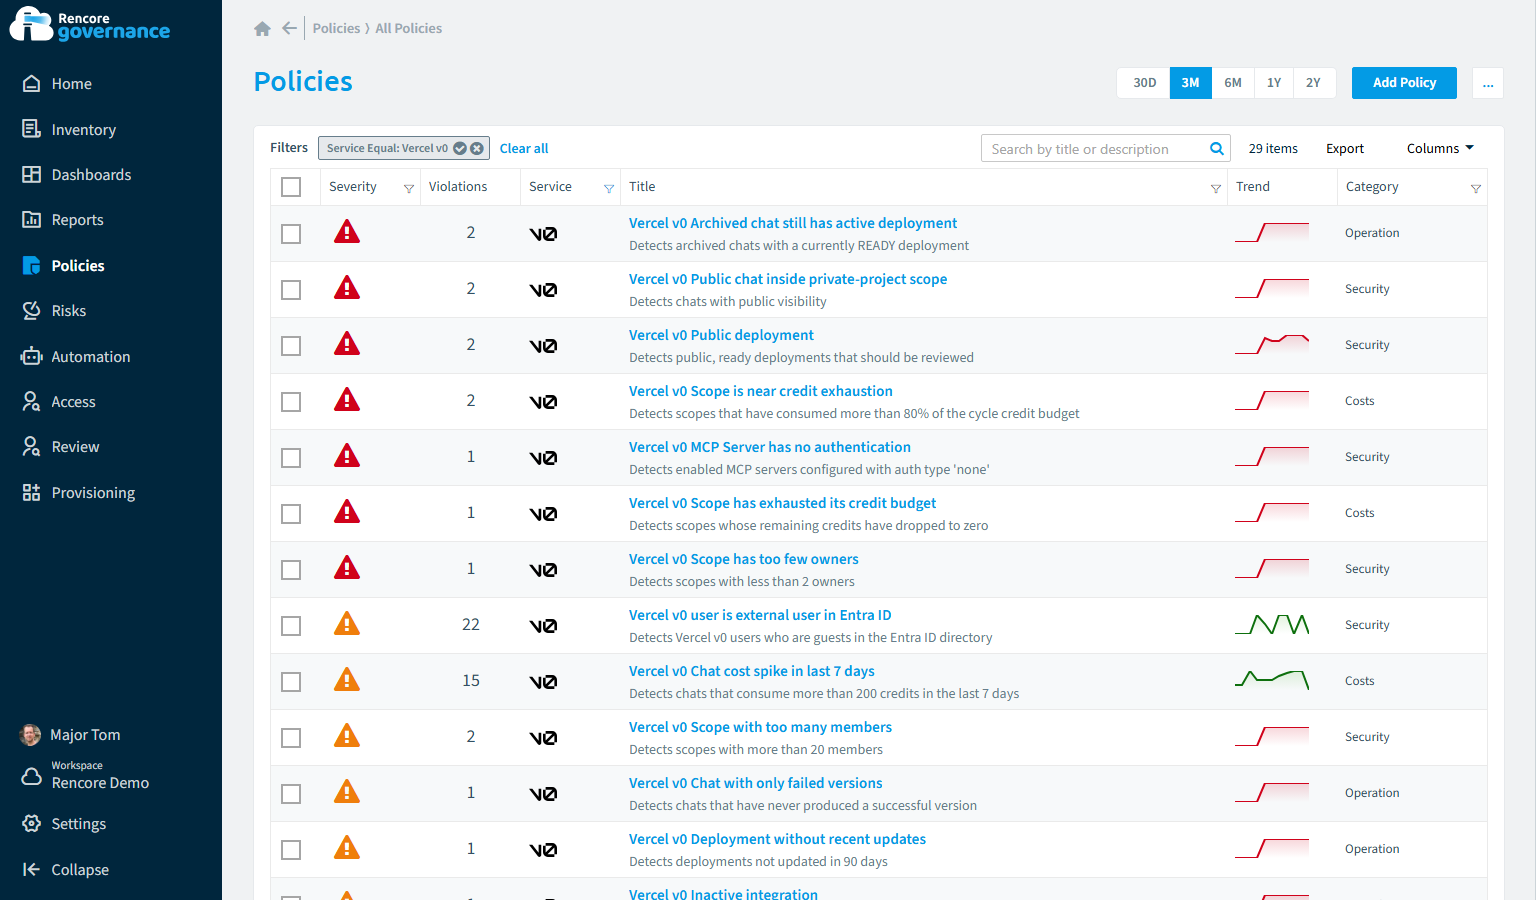Click trend sparkline for external user in Entra ID
Screen dimensions: 1536x900
(x=1272, y=625)
